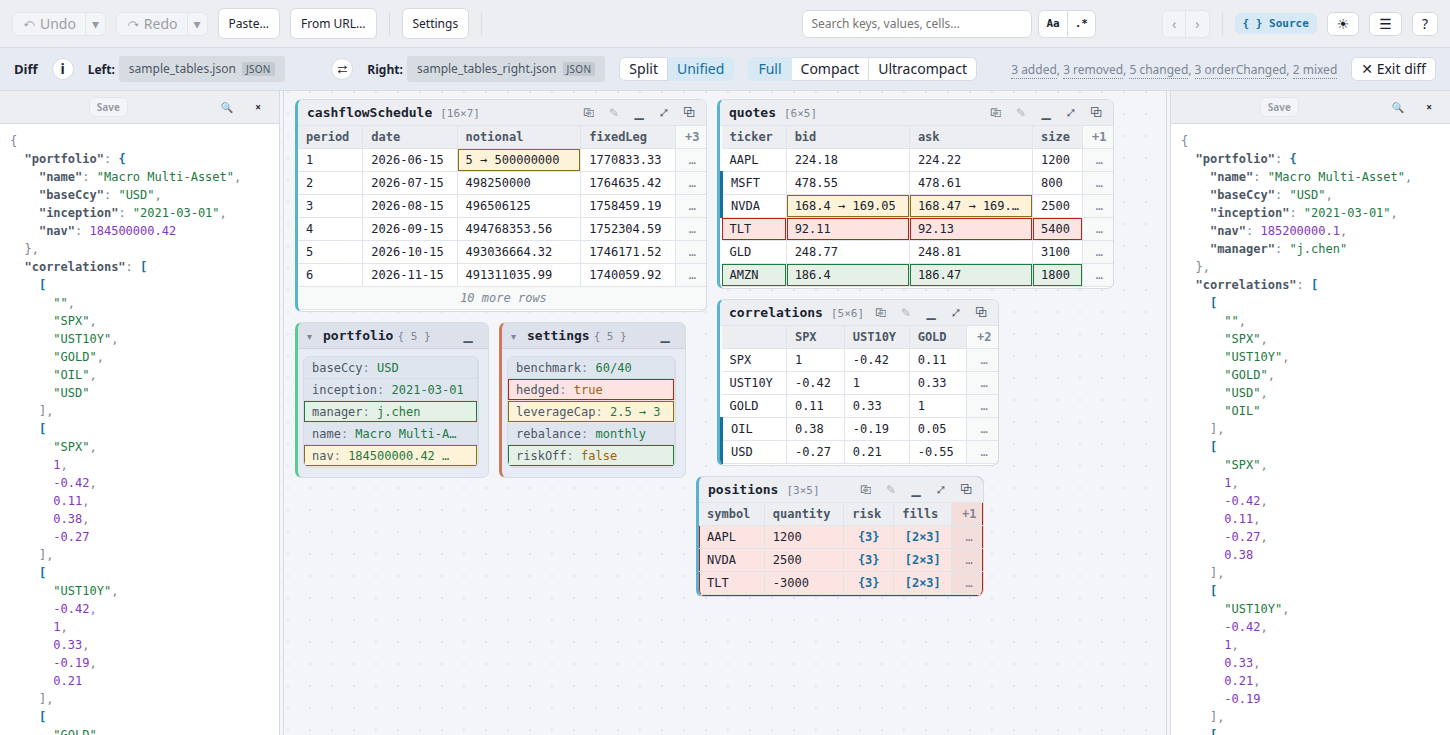Expand the correlations table to fullscreen
The height and width of the screenshot is (735, 1450).
point(956,313)
